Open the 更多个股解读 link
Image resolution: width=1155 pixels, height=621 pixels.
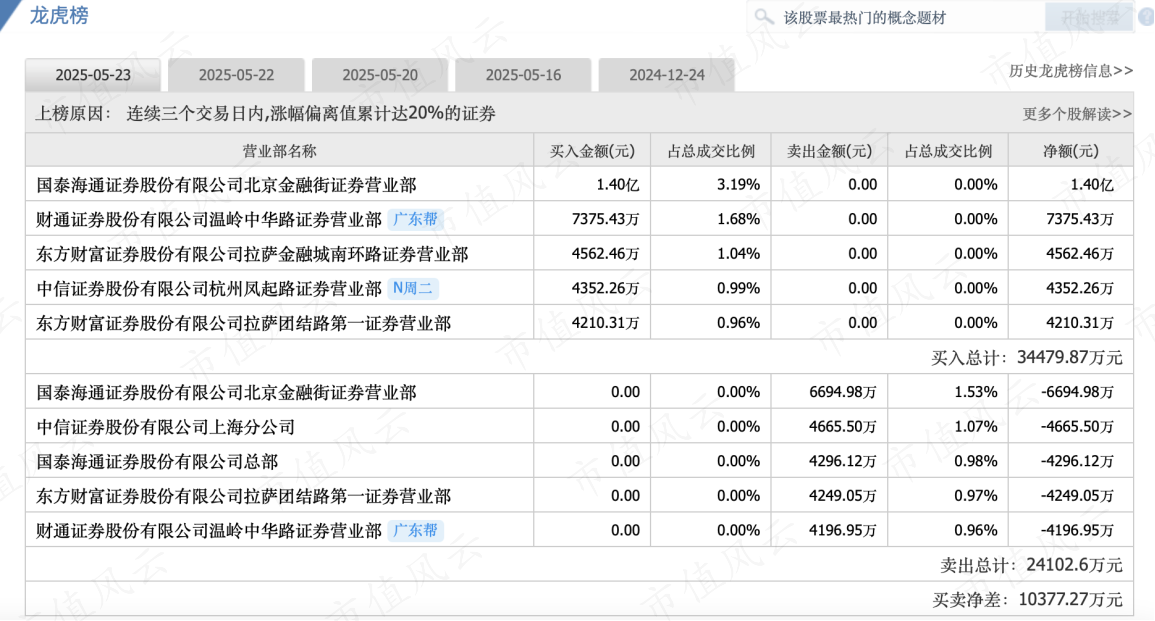(1077, 114)
